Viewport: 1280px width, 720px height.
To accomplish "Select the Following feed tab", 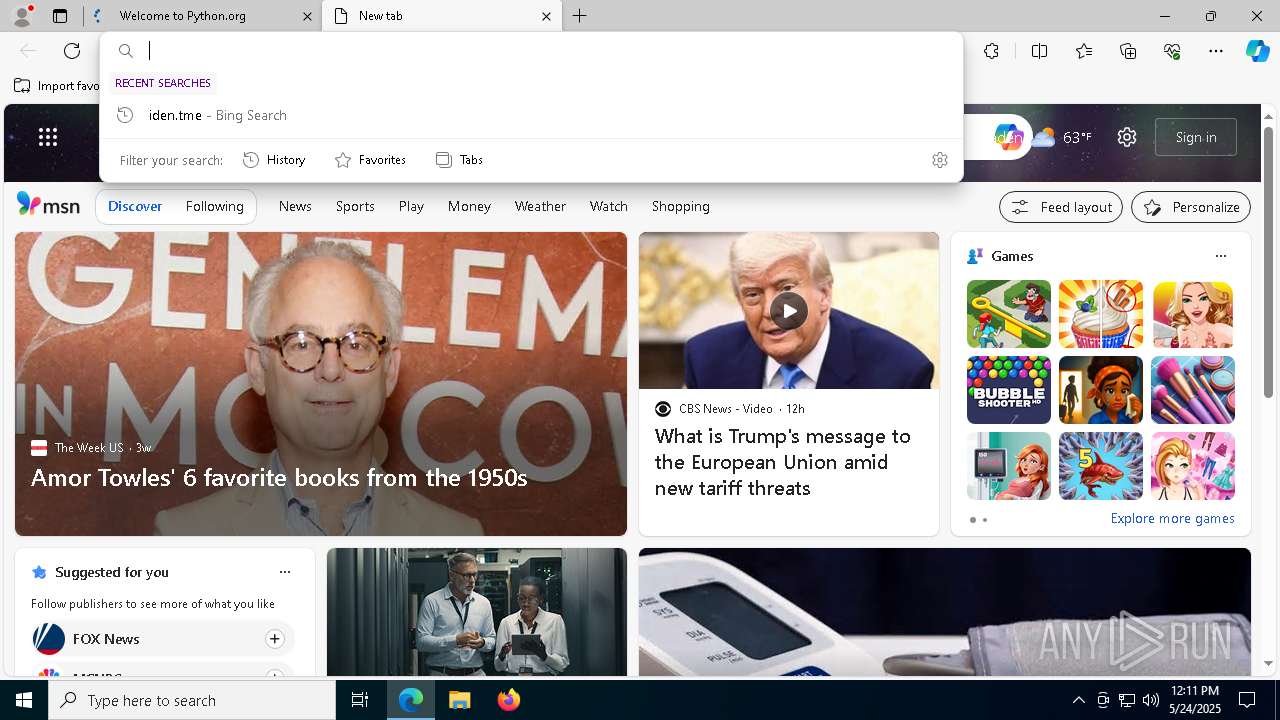I will 214,206.
